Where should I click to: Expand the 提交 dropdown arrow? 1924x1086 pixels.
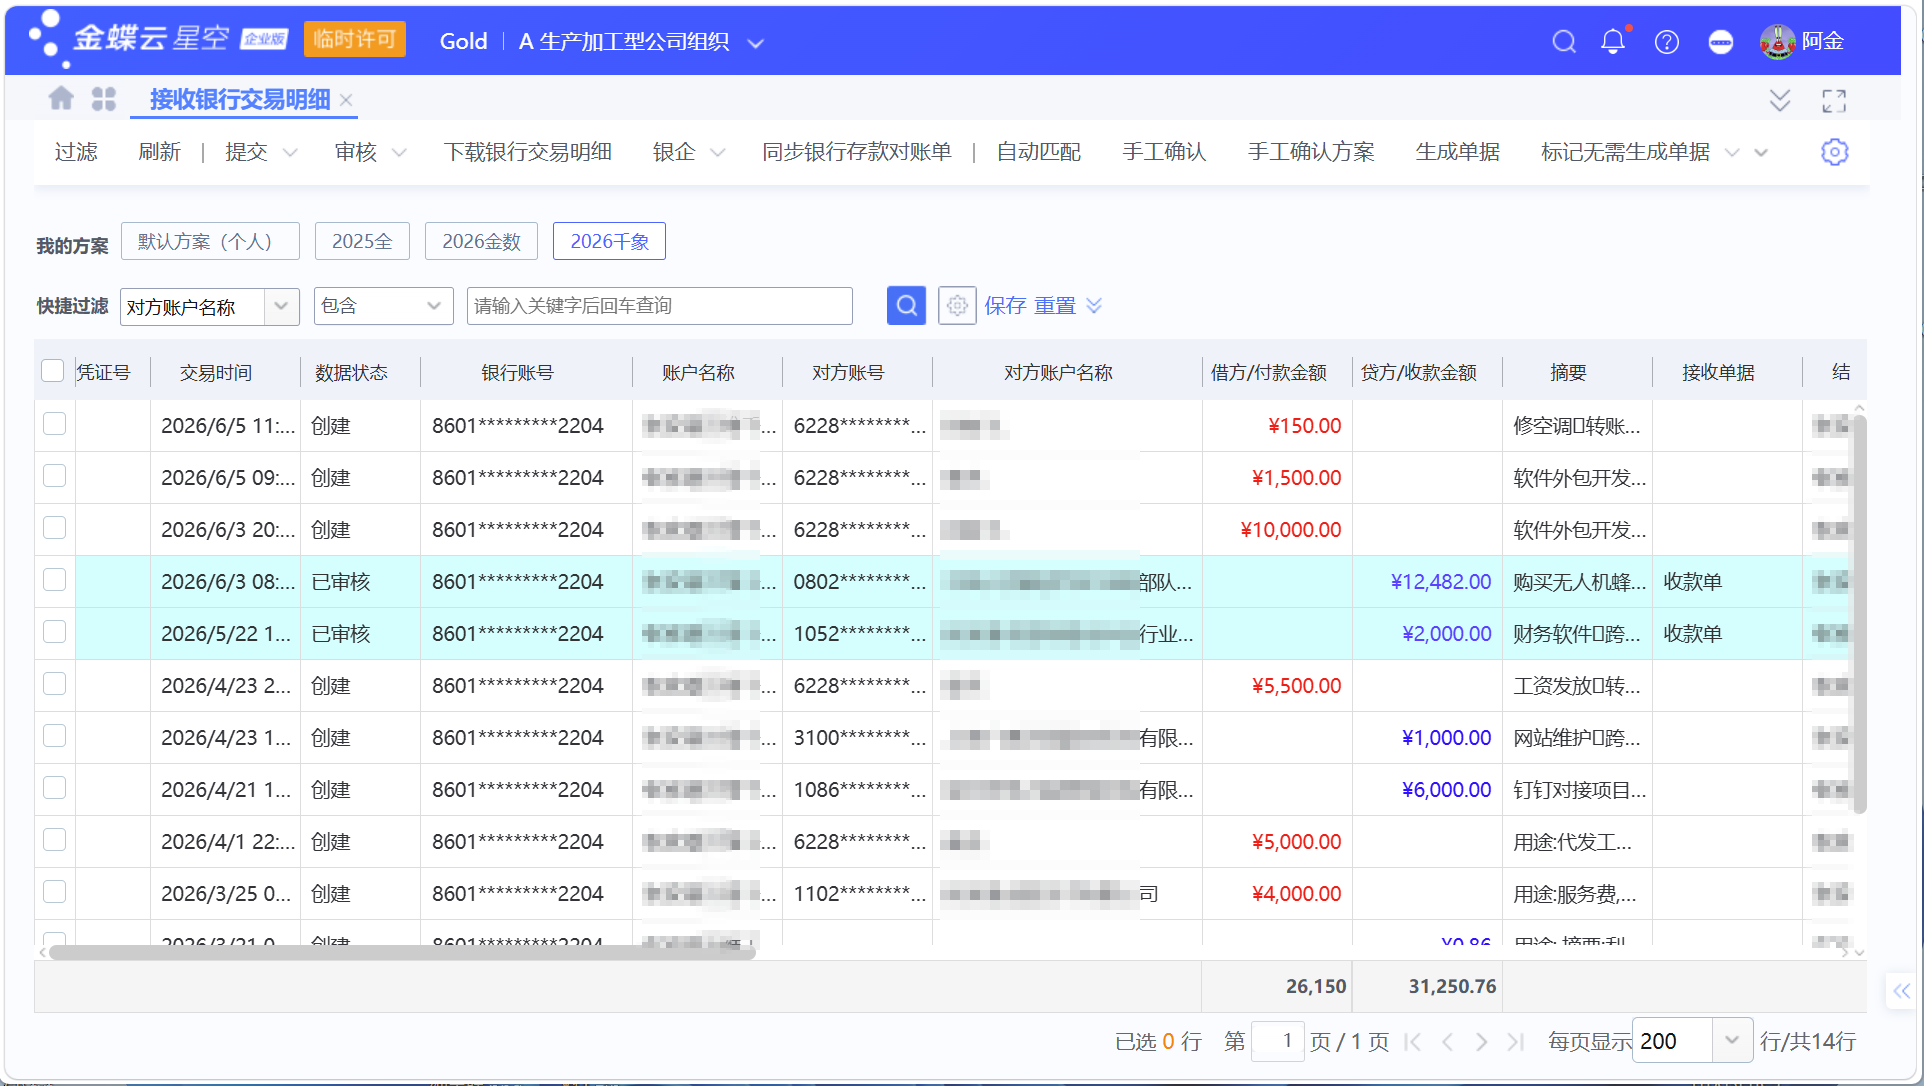coord(290,153)
